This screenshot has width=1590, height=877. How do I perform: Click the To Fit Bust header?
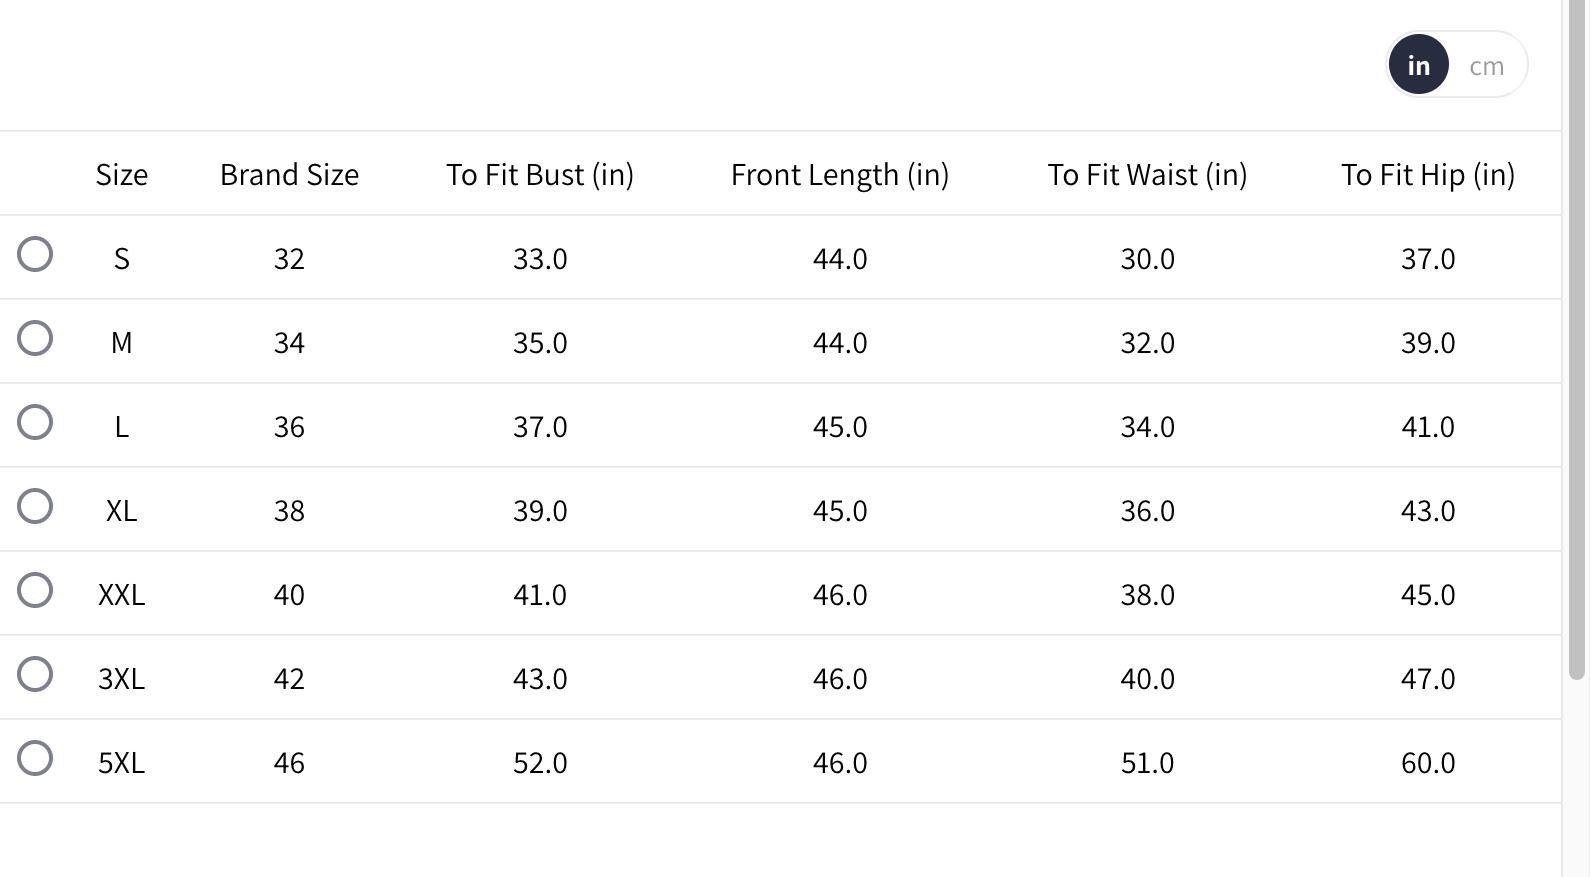click(x=540, y=175)
